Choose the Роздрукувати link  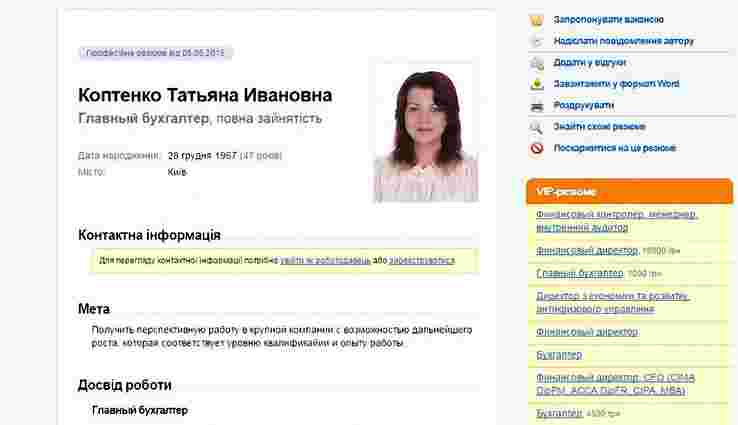click(x=584, y=105)
